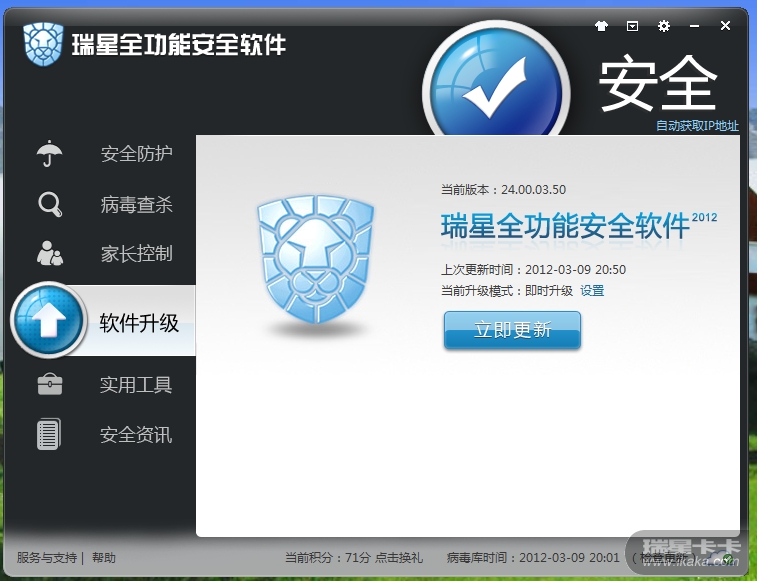
Task: Click the large 安全 status text
Action: coord(658,83)
